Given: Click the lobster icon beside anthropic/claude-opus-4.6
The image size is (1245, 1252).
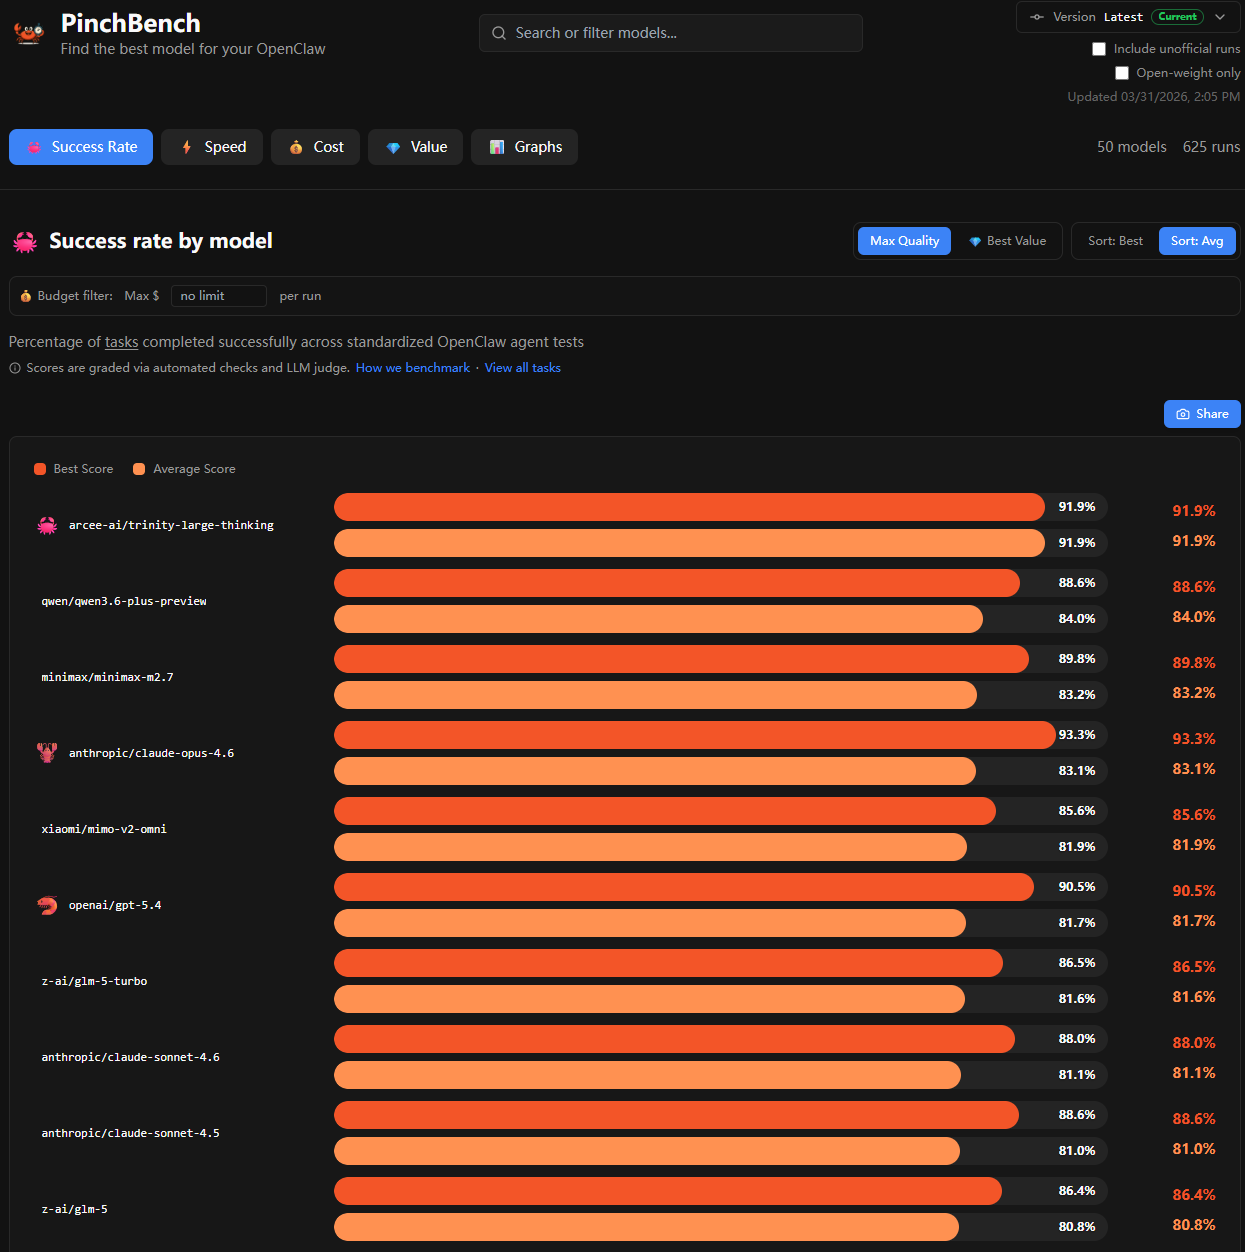Looking at the screenshot, I should tap(47, 753).
